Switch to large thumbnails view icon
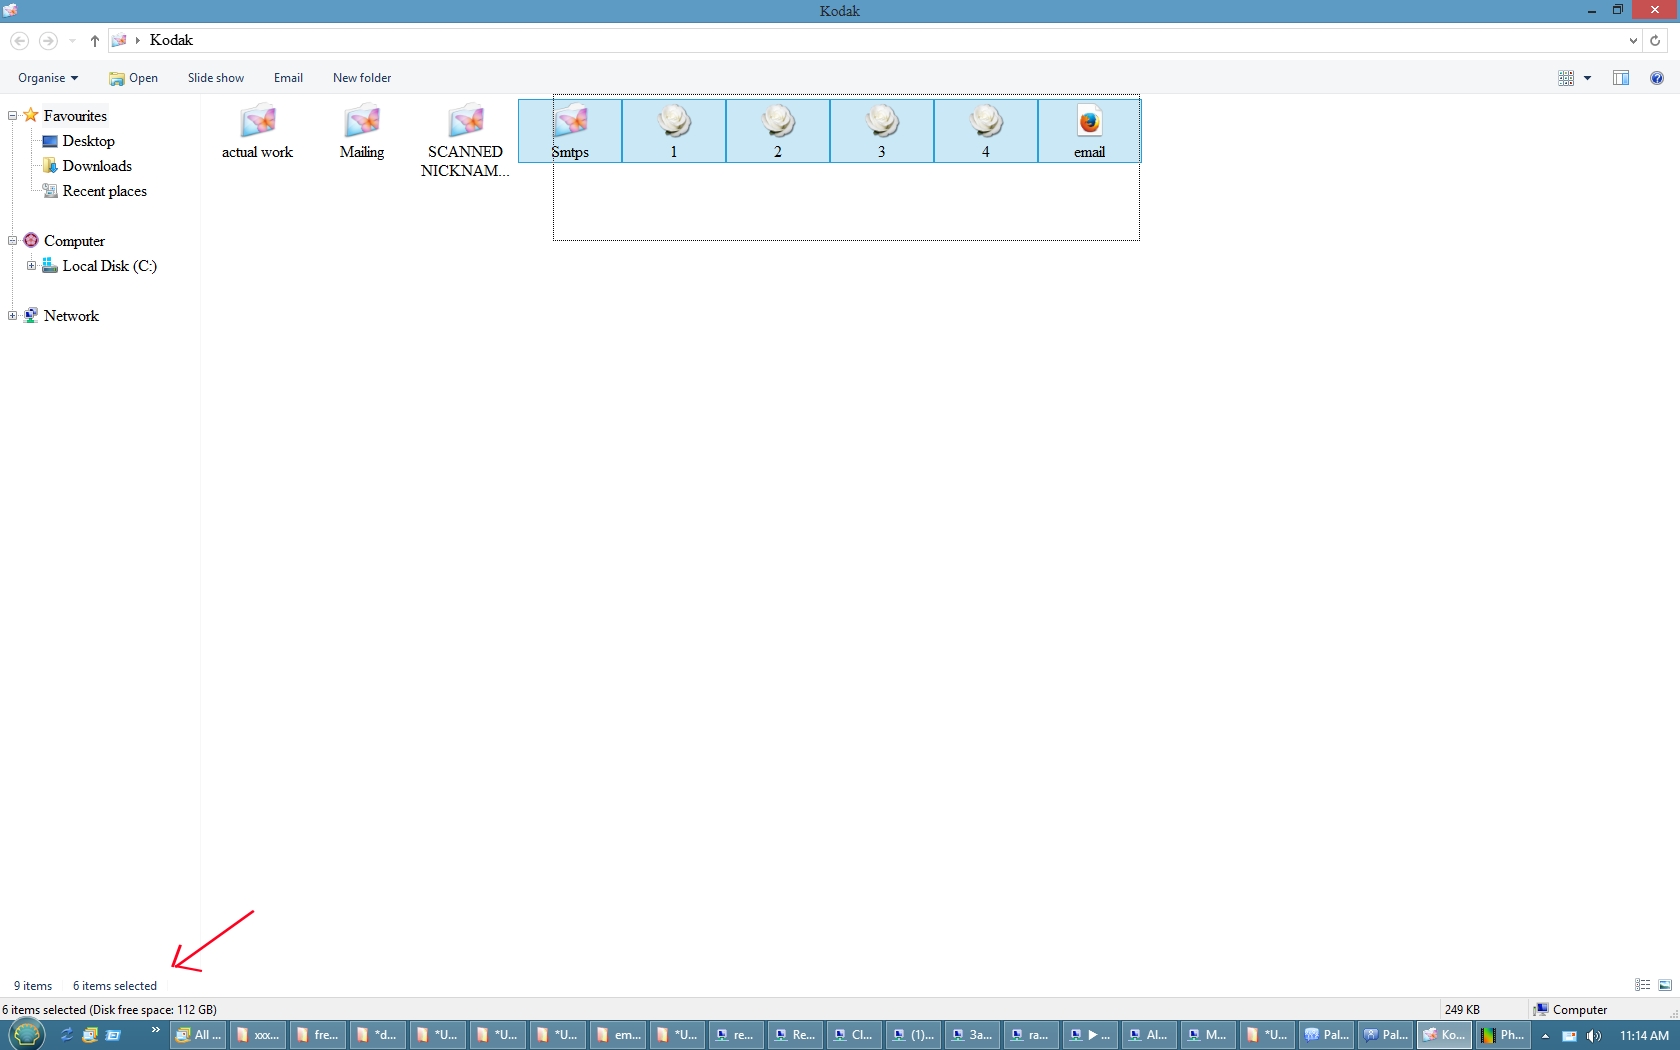The image size is (1680, 1050). point(1665,985)
